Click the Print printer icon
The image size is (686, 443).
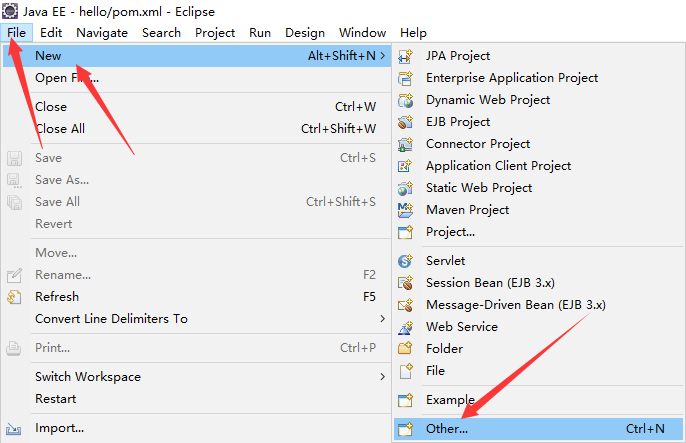tap(14, 348)
